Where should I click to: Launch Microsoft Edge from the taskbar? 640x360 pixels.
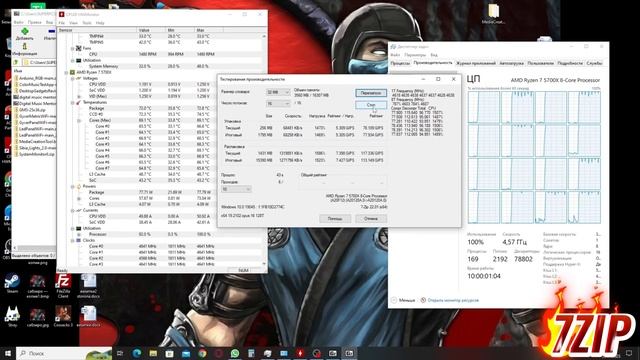137,353
